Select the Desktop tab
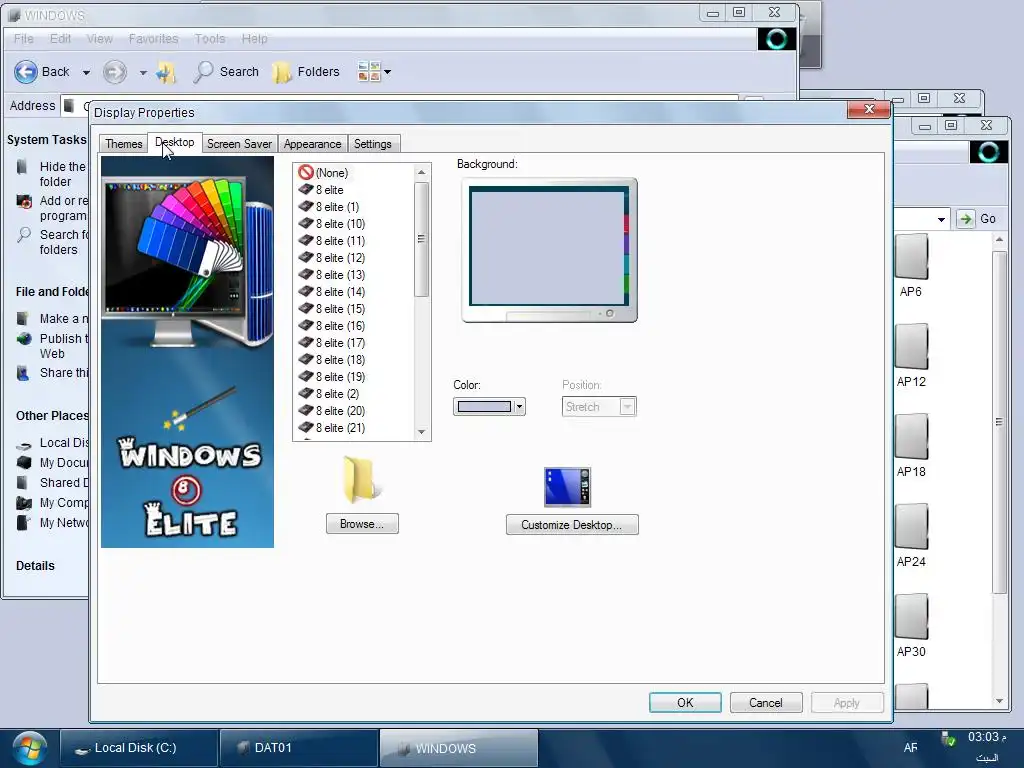 [x=174, y=142]
